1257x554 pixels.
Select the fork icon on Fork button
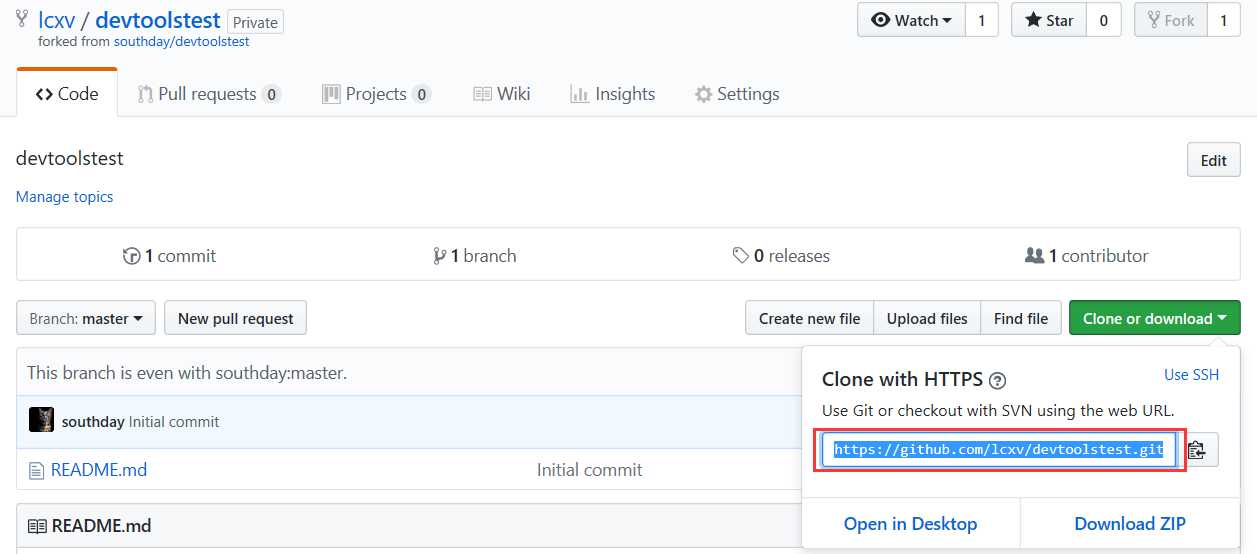pos(1153,20)
